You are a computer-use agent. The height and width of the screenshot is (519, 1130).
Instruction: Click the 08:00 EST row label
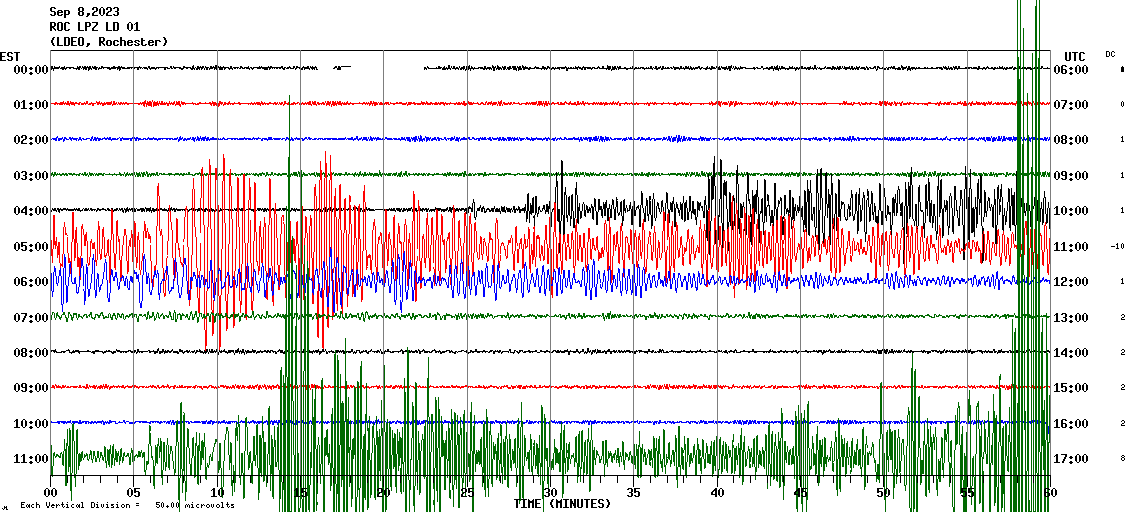pyautogui.click(x=30, y=353)
